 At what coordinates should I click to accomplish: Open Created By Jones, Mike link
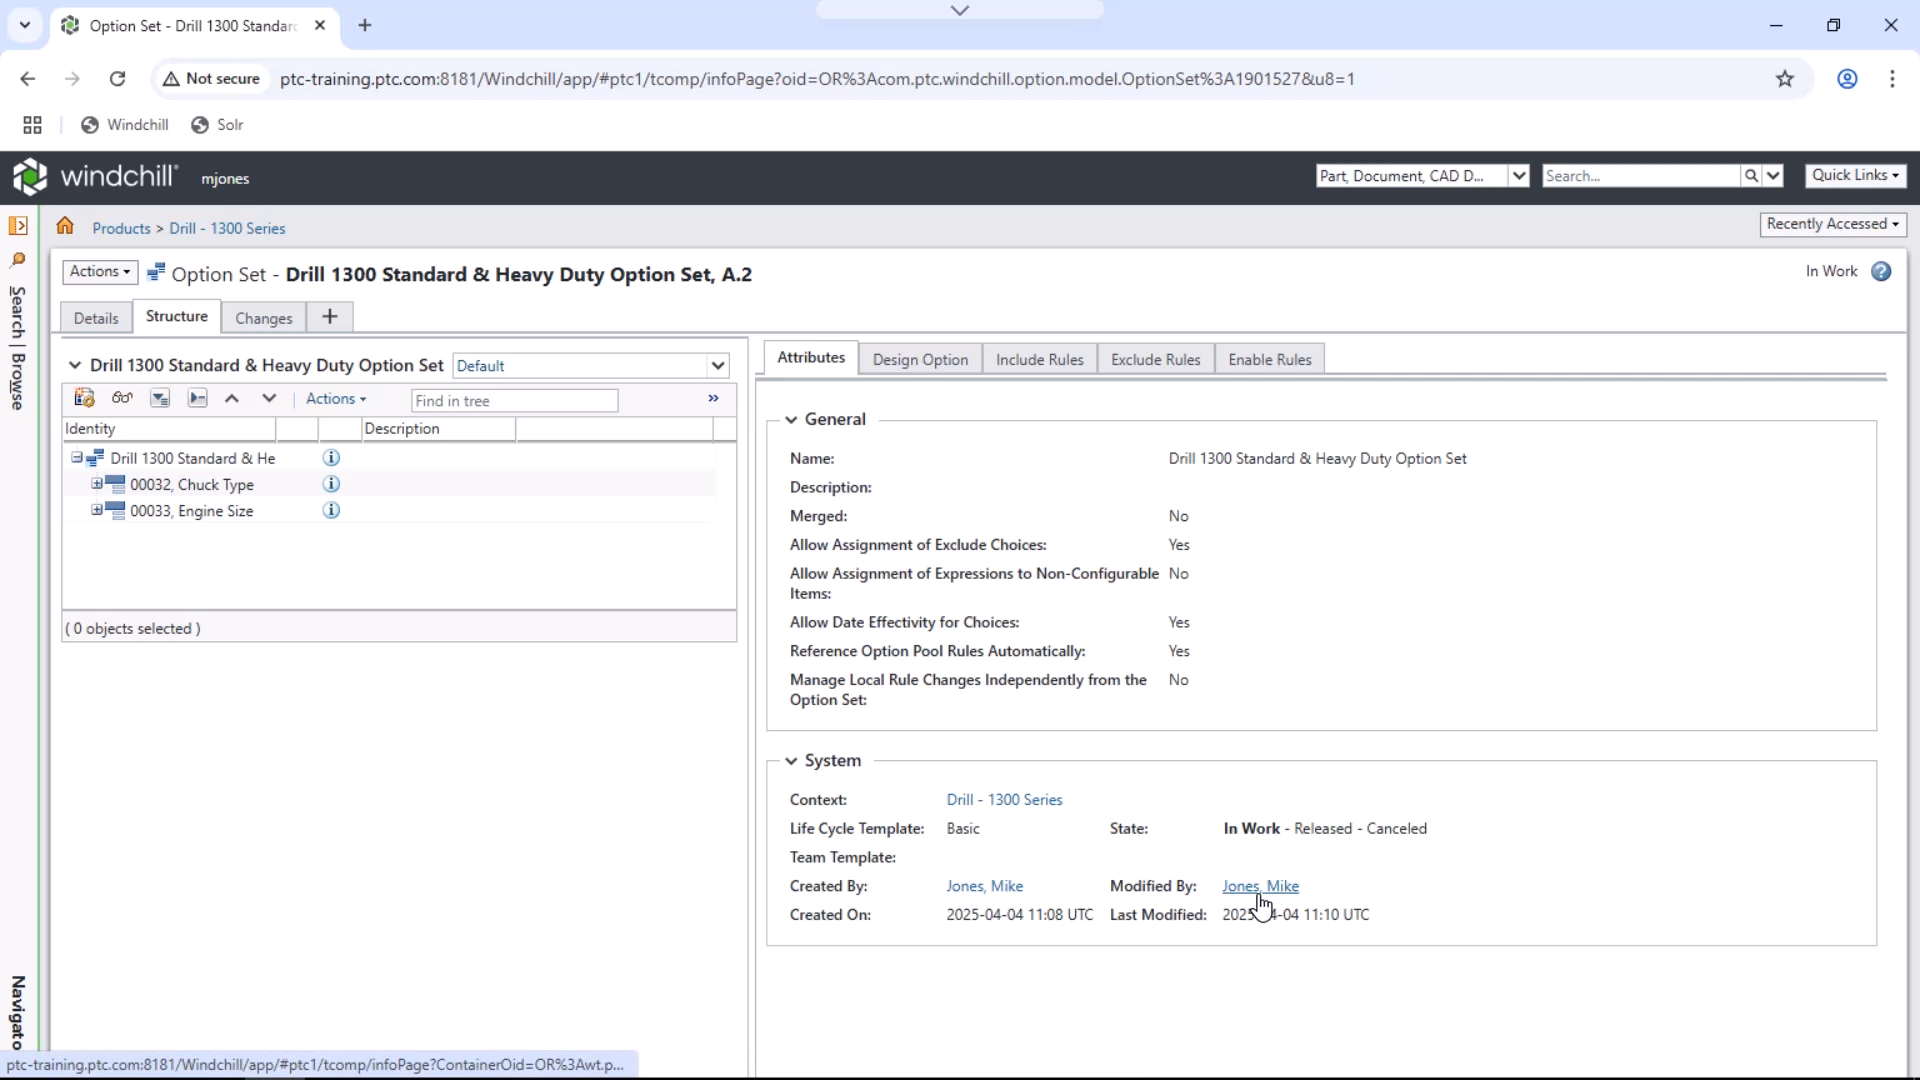click(x=985, y=886)
